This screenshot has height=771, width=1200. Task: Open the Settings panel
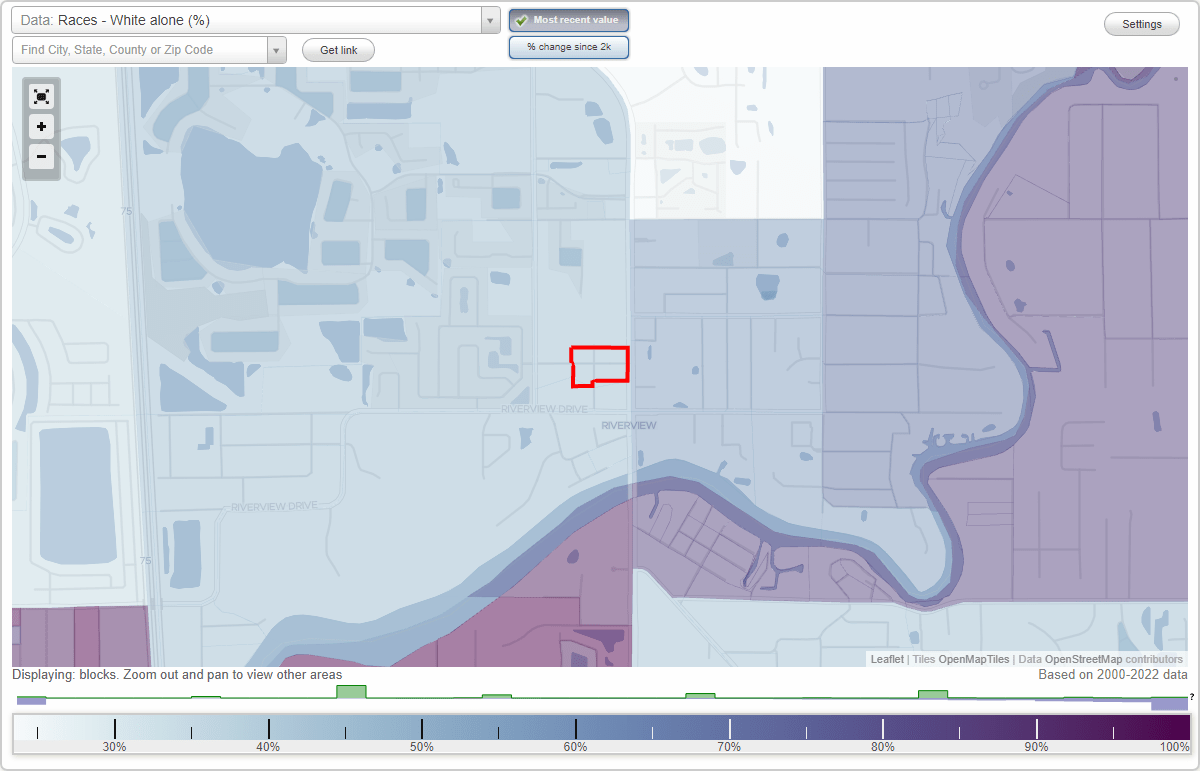1141,23
